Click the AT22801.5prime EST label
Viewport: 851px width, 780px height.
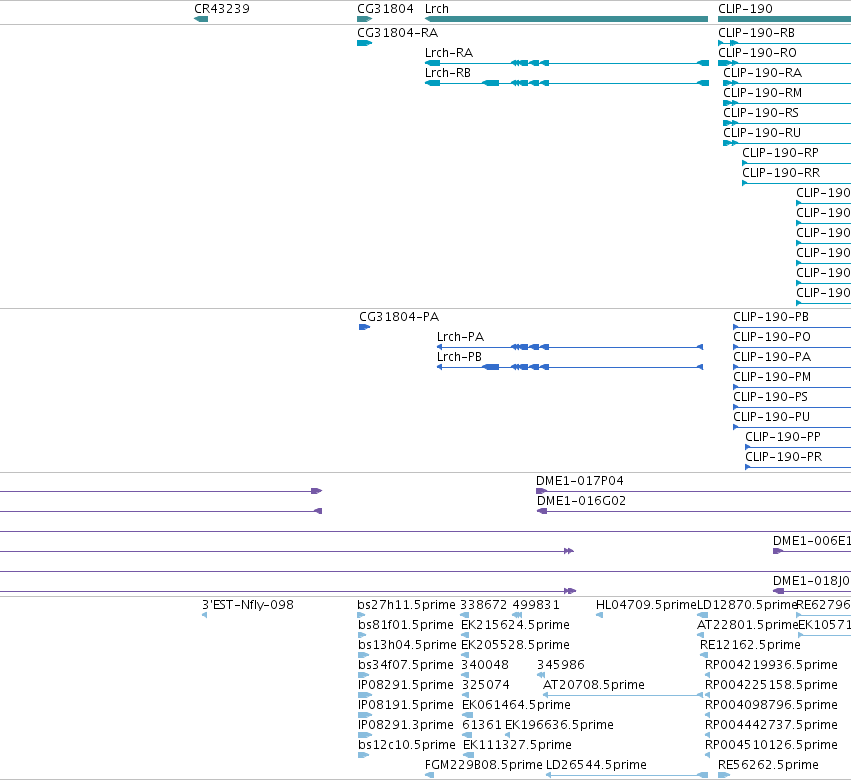click(747, 625)
